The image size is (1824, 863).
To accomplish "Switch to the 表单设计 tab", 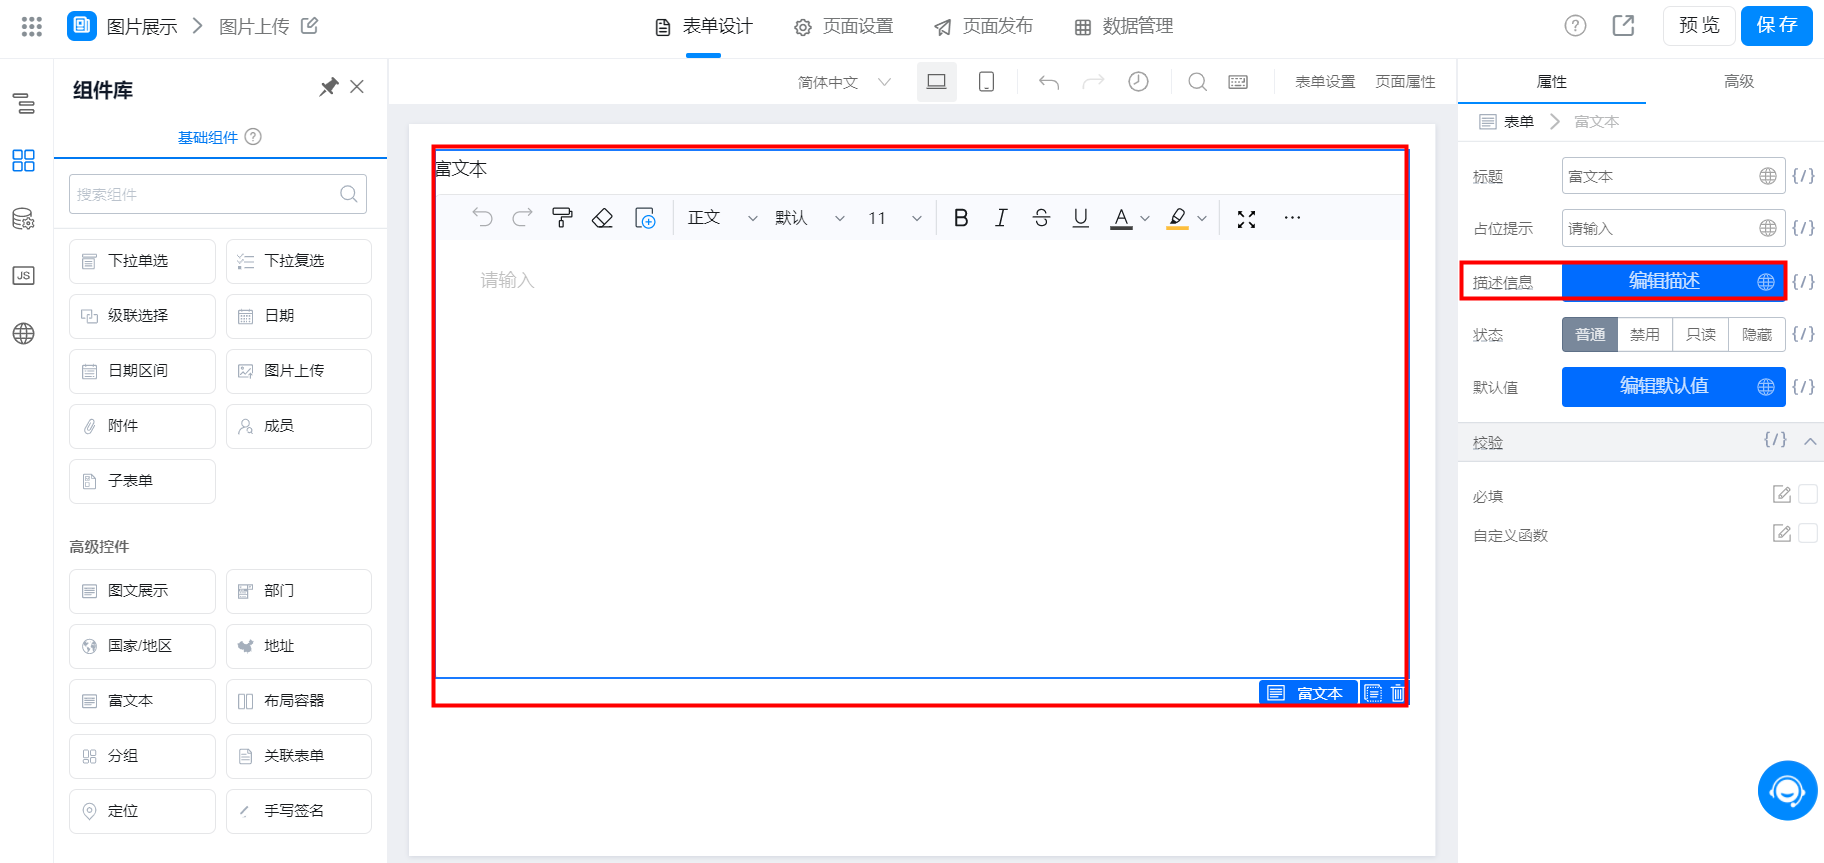I will point(704,27).
